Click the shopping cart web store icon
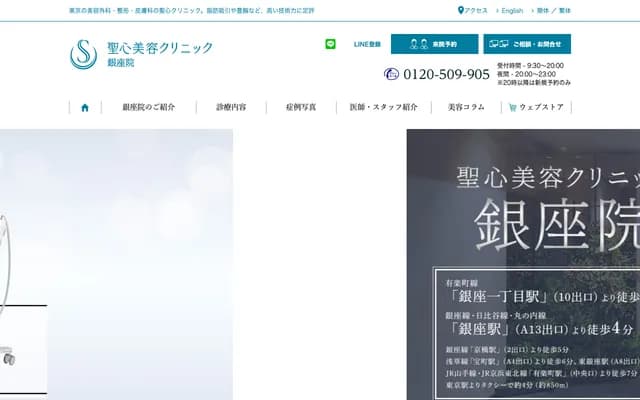The height and width of the screenshot is (400, 640). point(513,107)
